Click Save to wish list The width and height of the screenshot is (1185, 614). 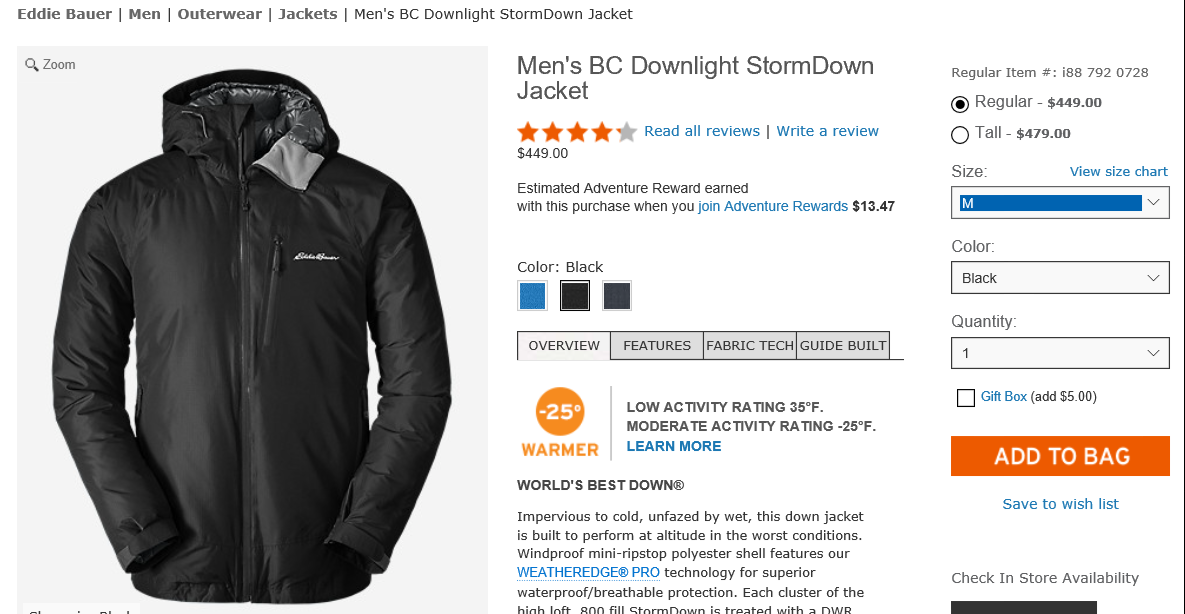point(1060,504)
